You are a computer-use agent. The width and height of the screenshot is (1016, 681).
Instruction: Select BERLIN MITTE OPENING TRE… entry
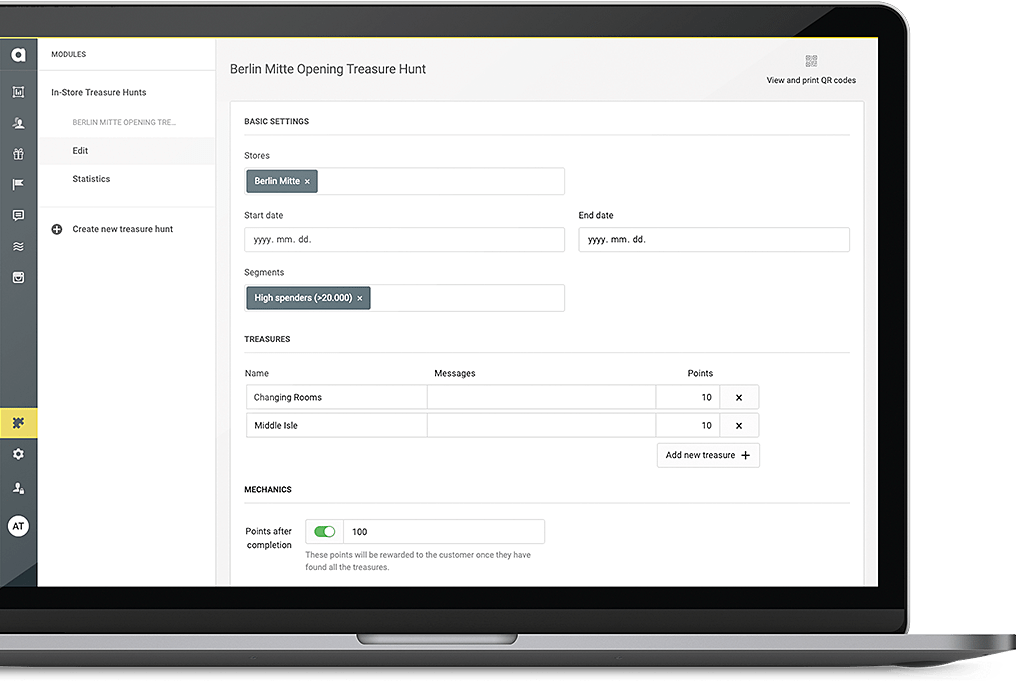[124, 122]
